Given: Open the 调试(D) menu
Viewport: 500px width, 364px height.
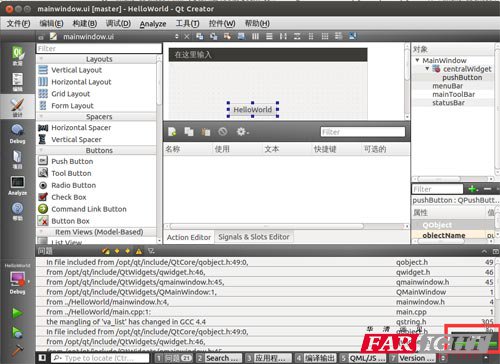Looking at the screenshot, I should coord(118,23).
